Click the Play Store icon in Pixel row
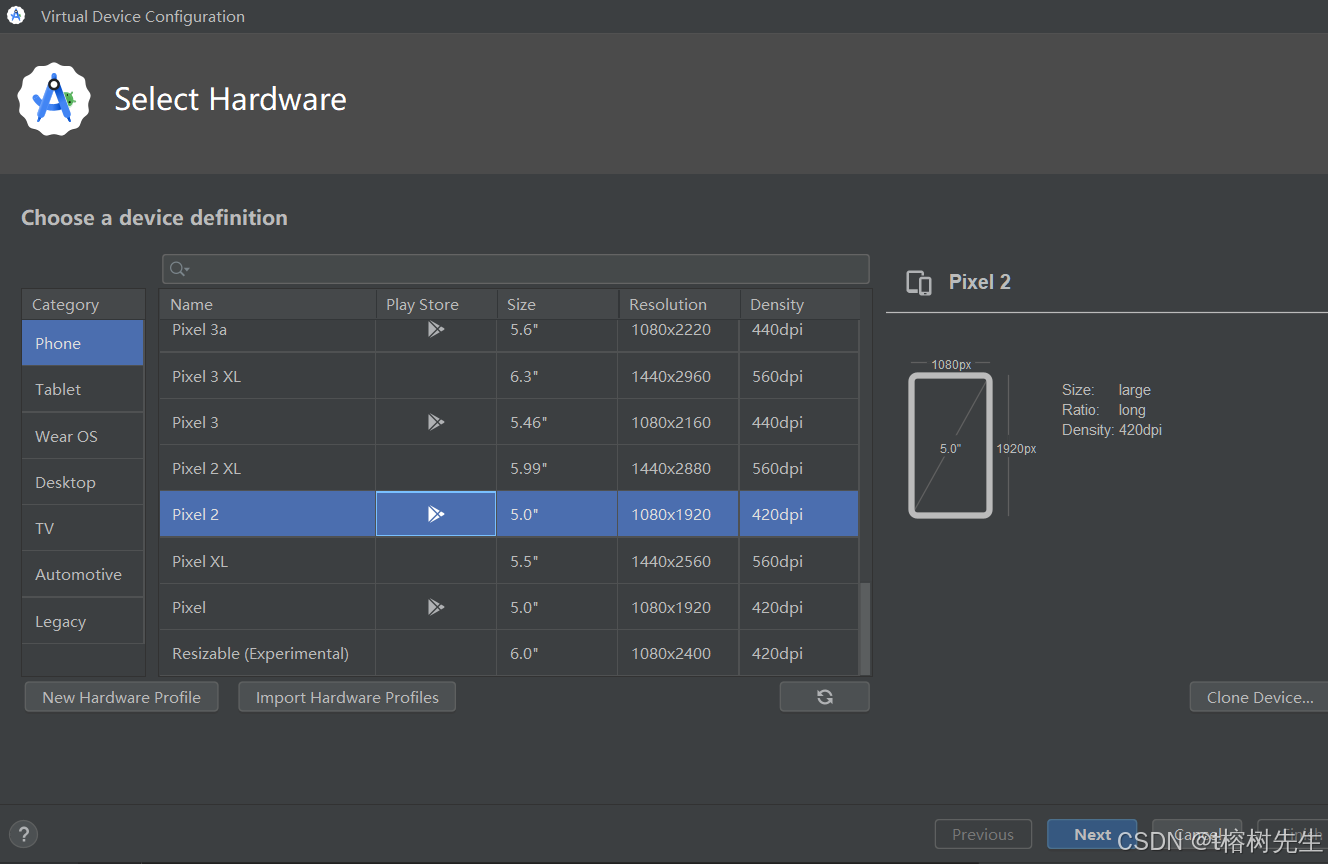 coord(436,607)
